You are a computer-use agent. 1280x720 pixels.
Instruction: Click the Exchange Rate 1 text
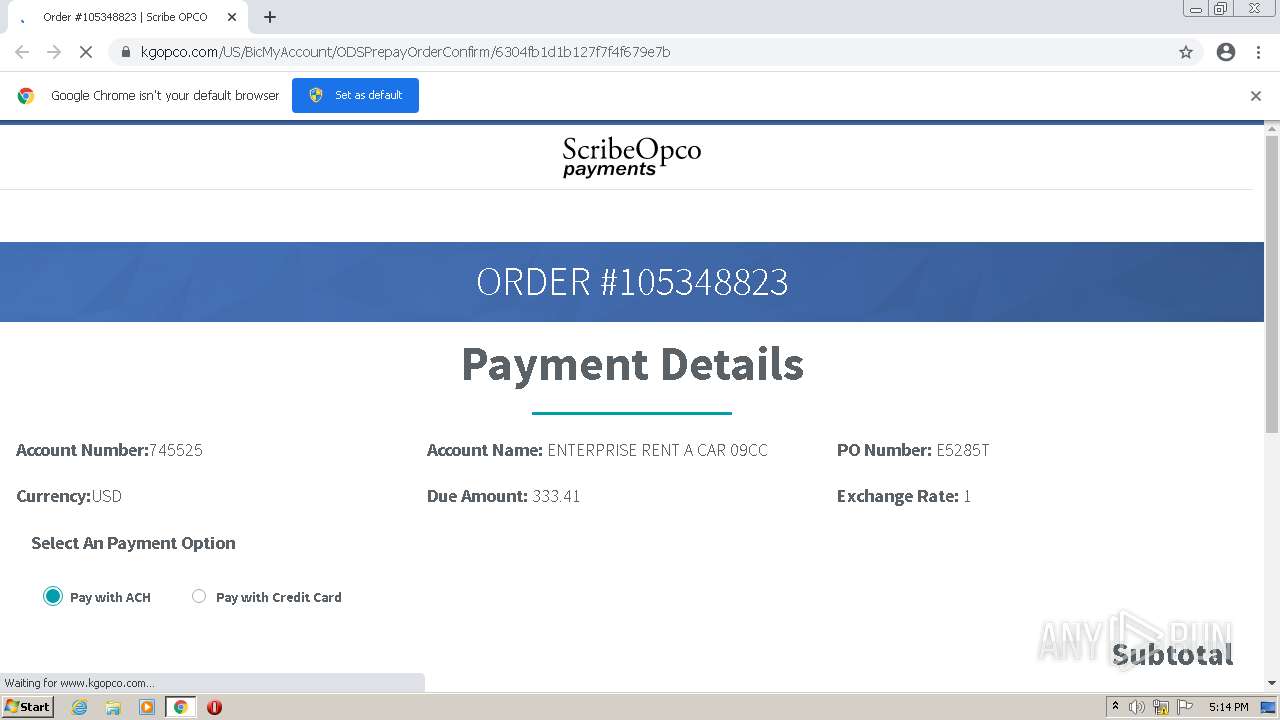(x=904, y=496)
